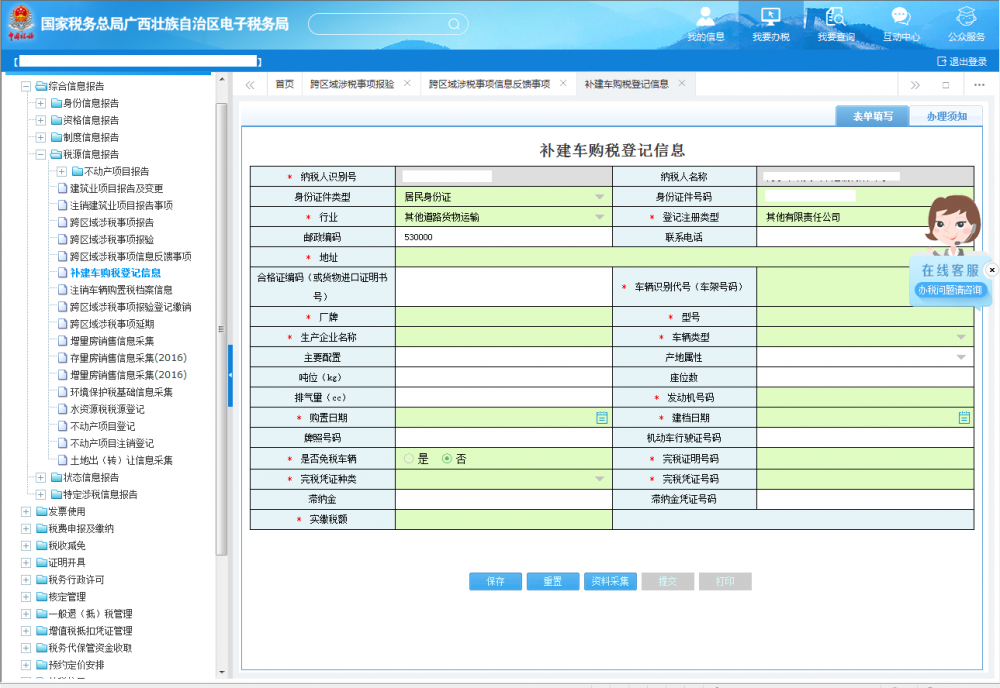
Task: Select 否 for 是否免税车辆
Action: click(447, 458)
